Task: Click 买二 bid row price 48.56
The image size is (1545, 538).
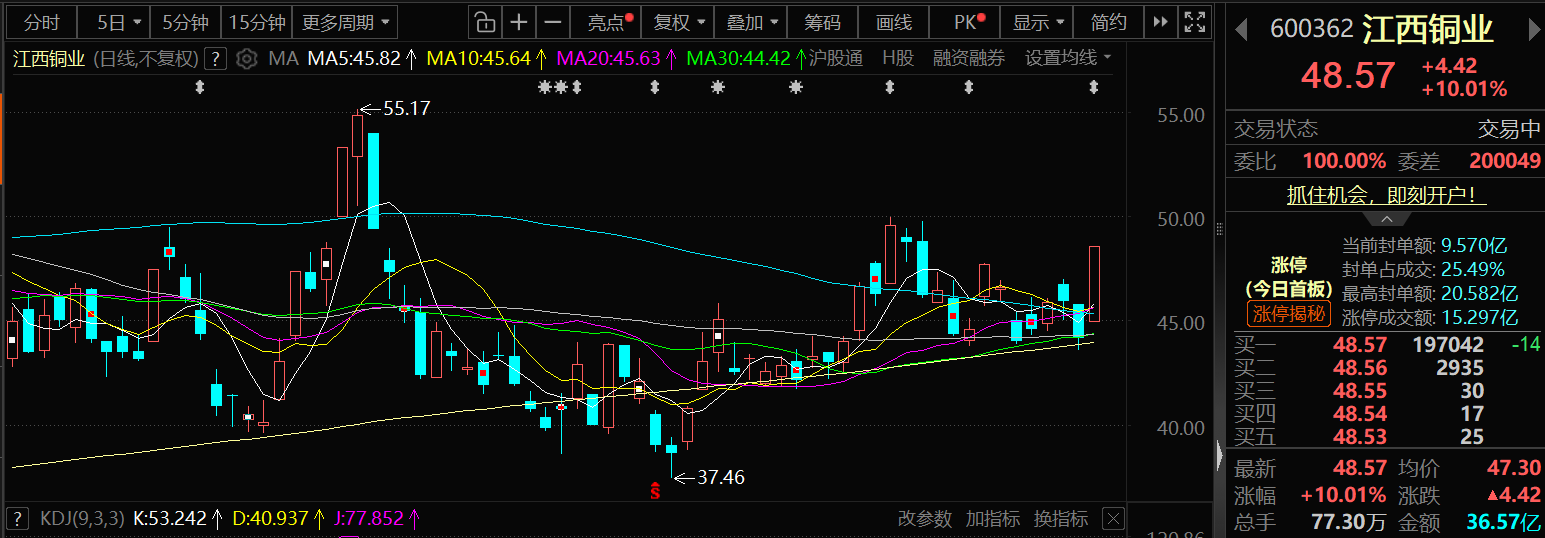Action: point(1361,368)
